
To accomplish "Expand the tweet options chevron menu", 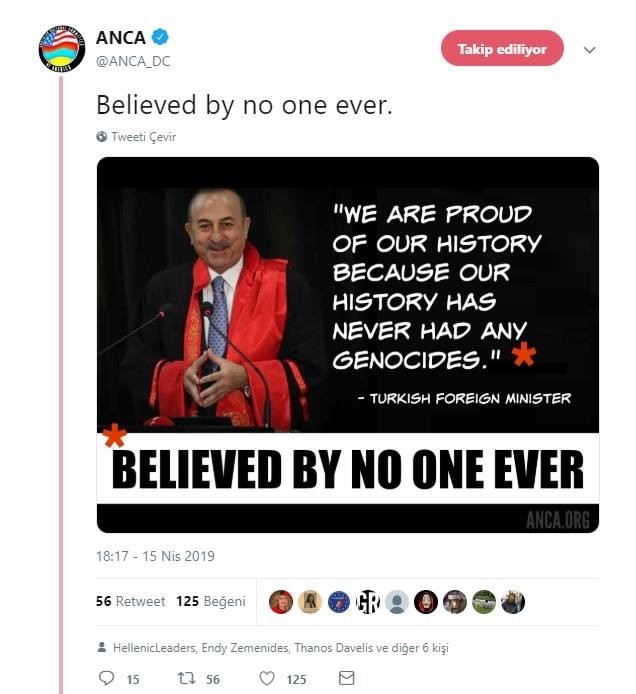I will pos(589,49).
